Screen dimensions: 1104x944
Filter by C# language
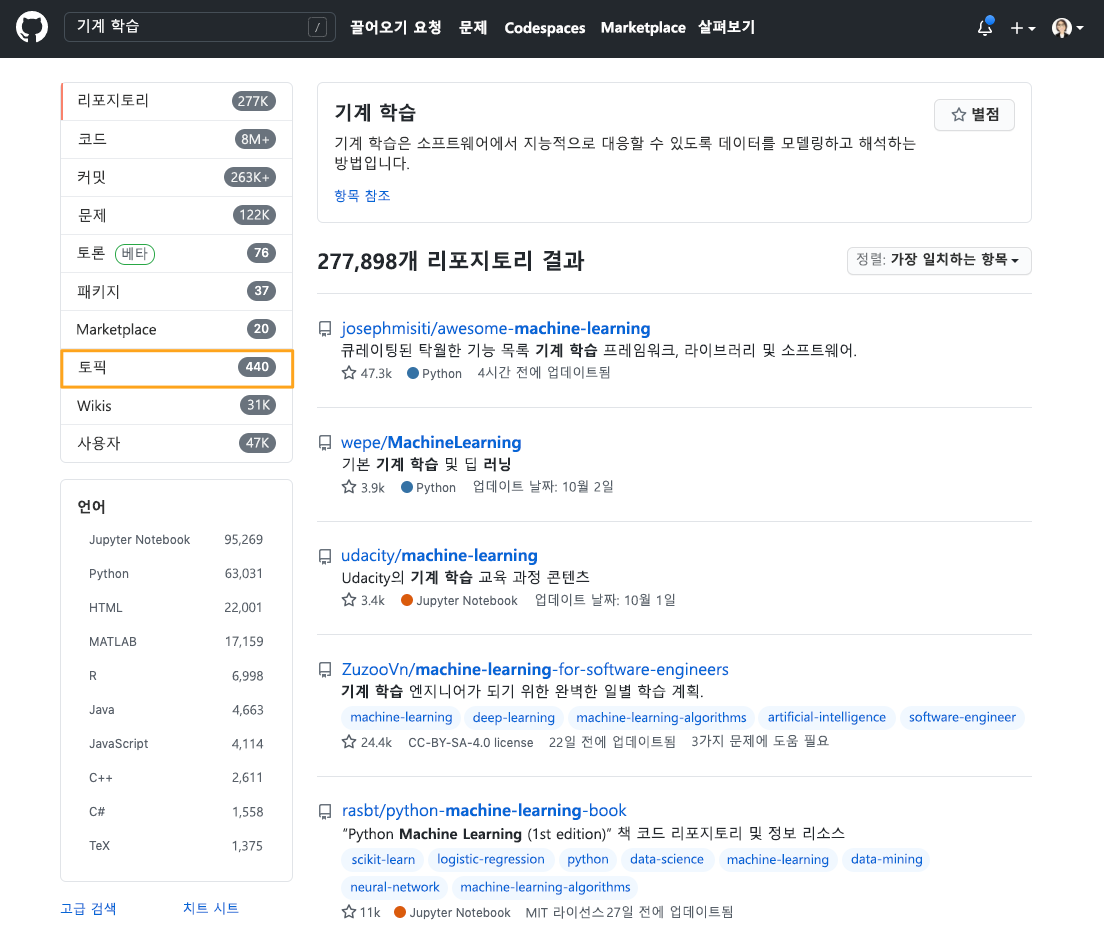(x=176, y=812)
